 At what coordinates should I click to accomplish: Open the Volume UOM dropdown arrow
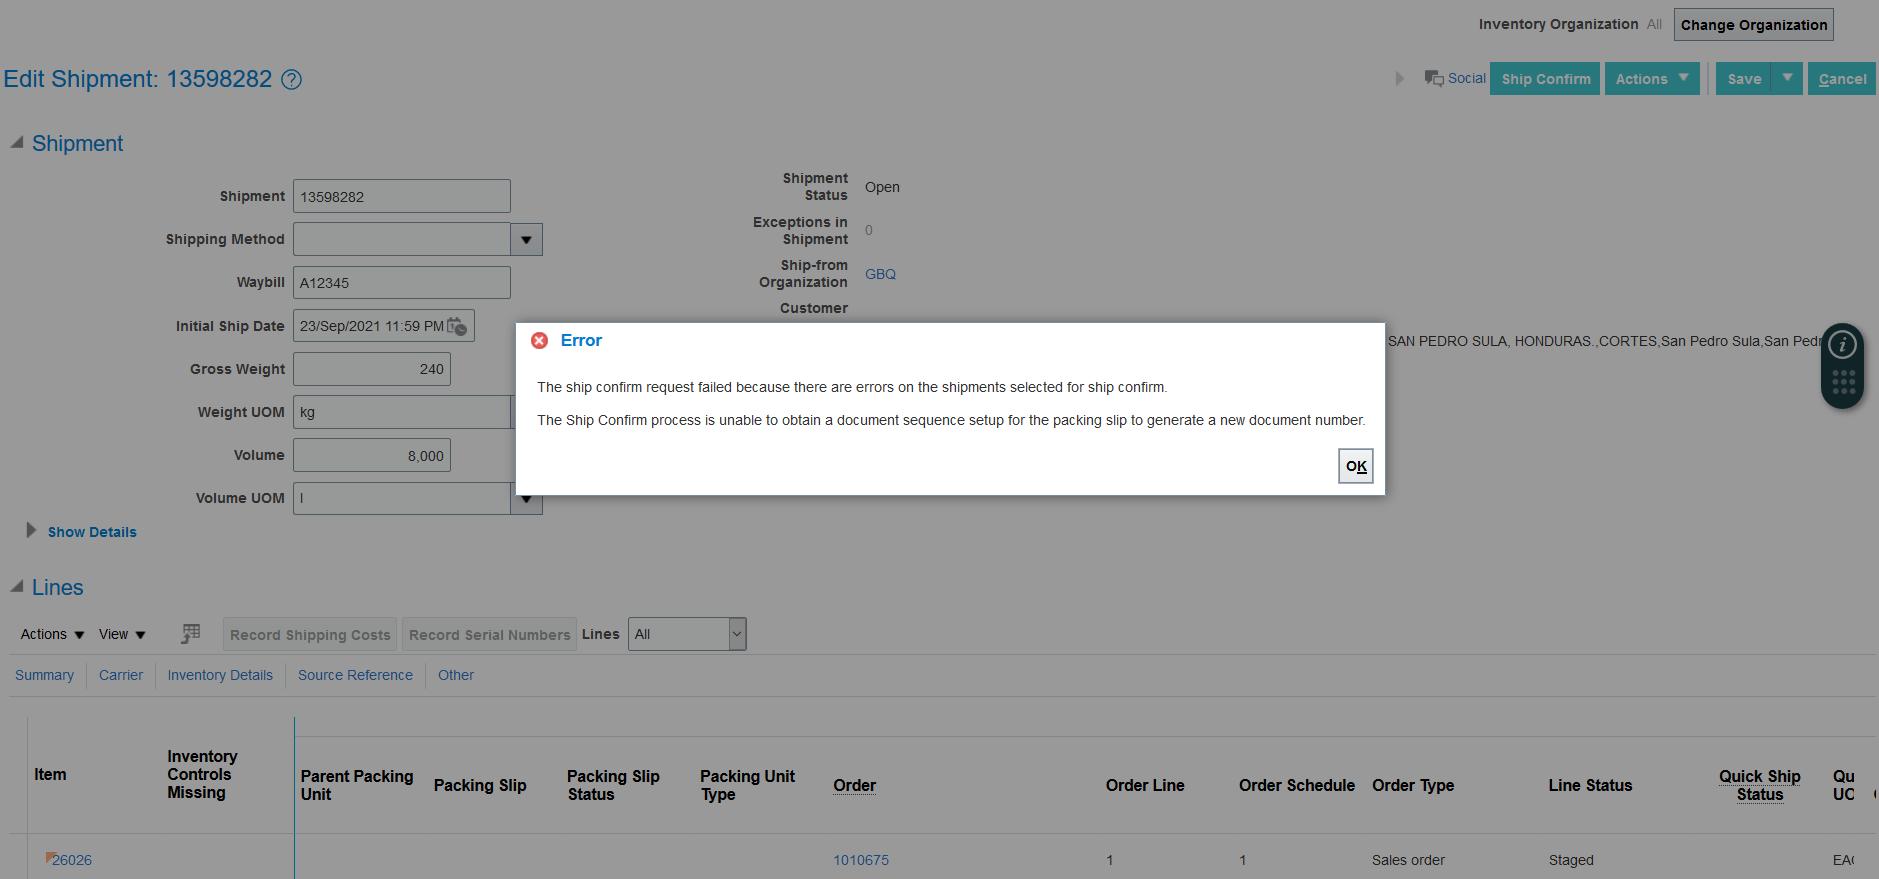[x=526, y=499]
